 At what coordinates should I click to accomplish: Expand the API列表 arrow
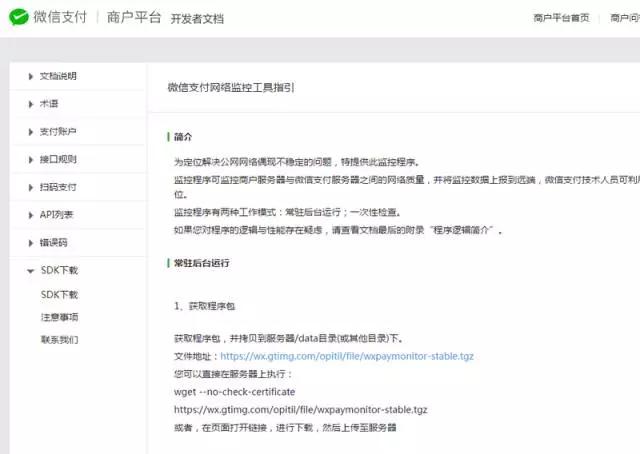coord(31,215)
